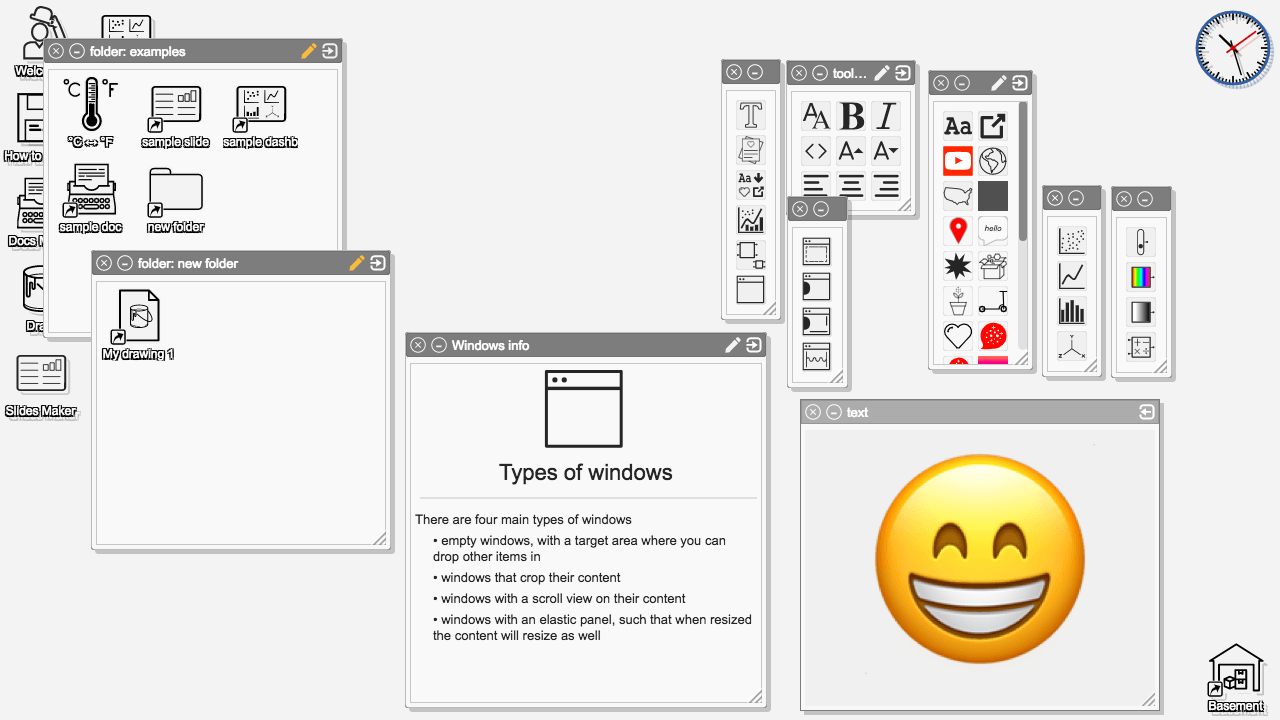The height and width of the screenshot is (720, 1280).
Task: Pick the vertical slider widget icon
Action: click(x=1141, y=242)
